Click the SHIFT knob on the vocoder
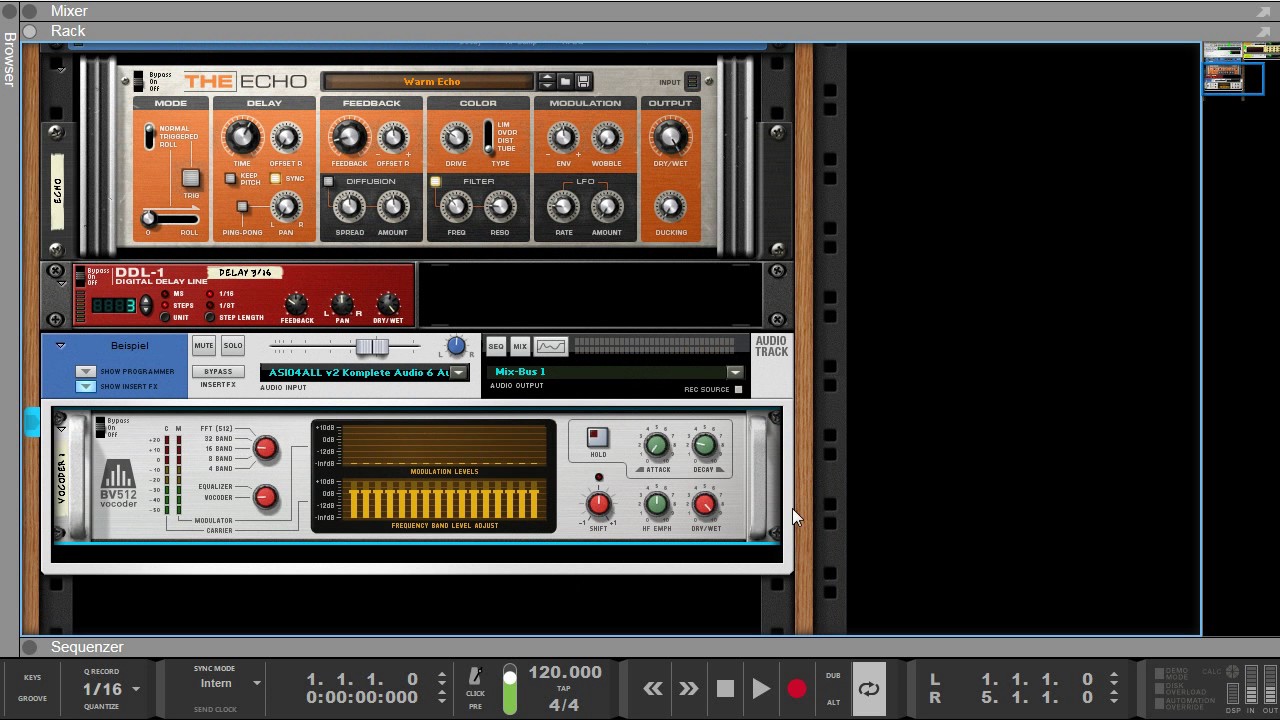The width and height of the screenshot is (1280, 720). (598, 505)
